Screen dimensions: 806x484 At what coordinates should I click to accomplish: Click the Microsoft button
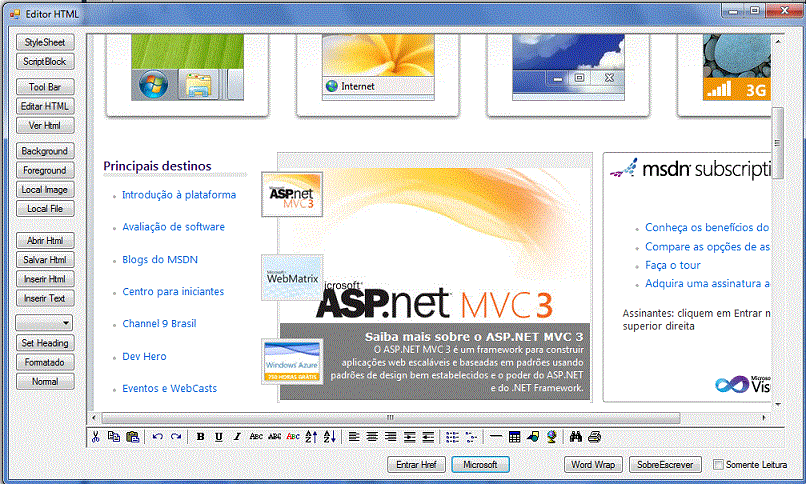tap(481, 464)
